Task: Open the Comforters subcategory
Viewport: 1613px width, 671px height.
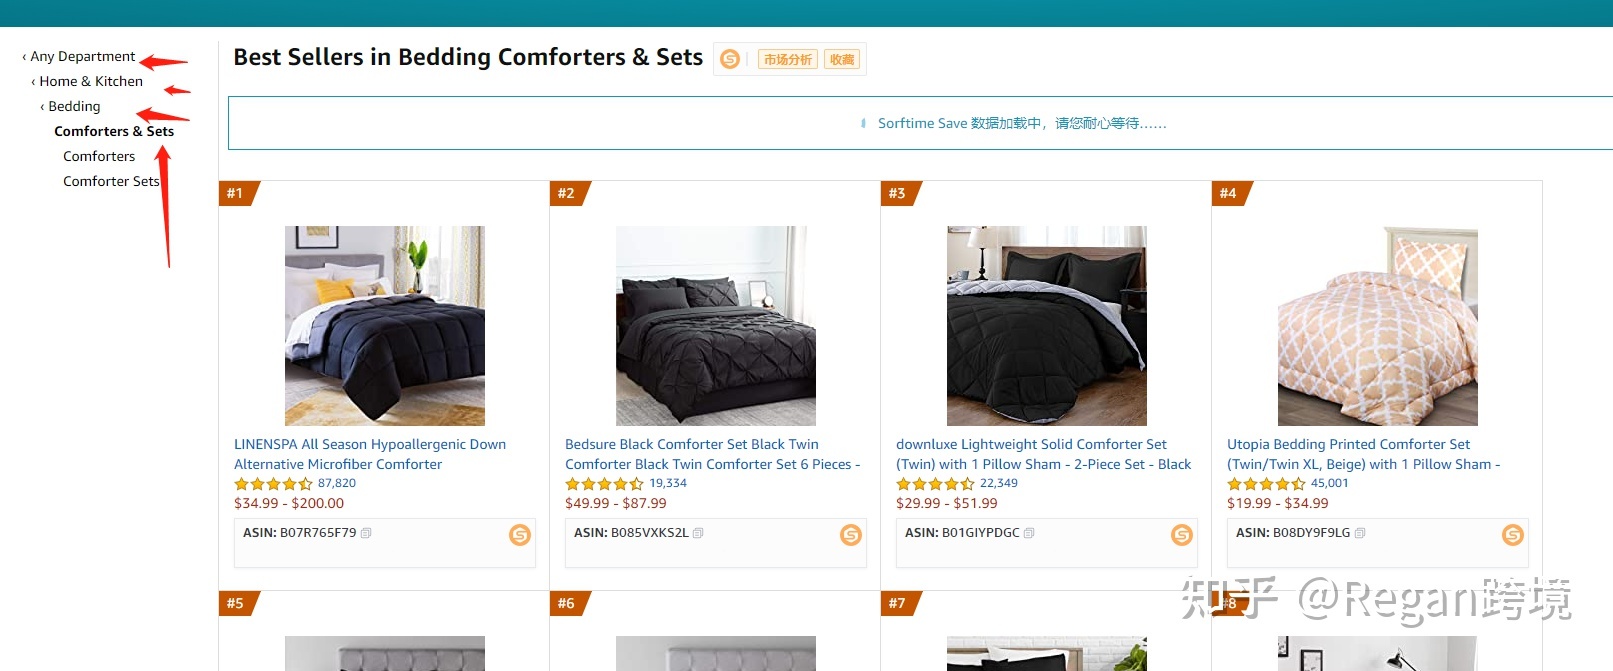Action: [99, 157]
